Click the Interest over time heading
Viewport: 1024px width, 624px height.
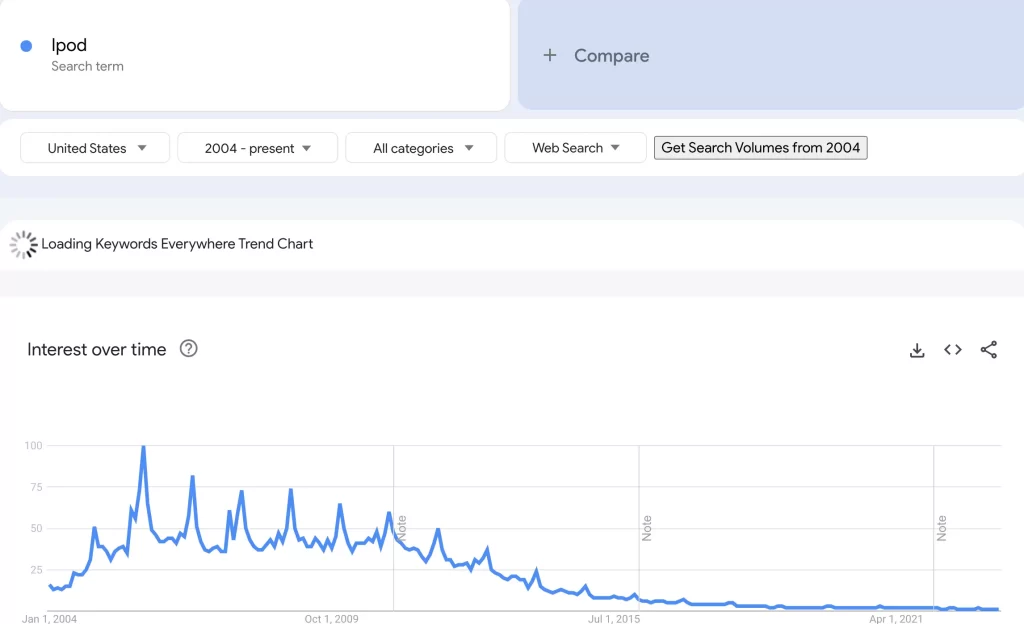pos(97,349)
